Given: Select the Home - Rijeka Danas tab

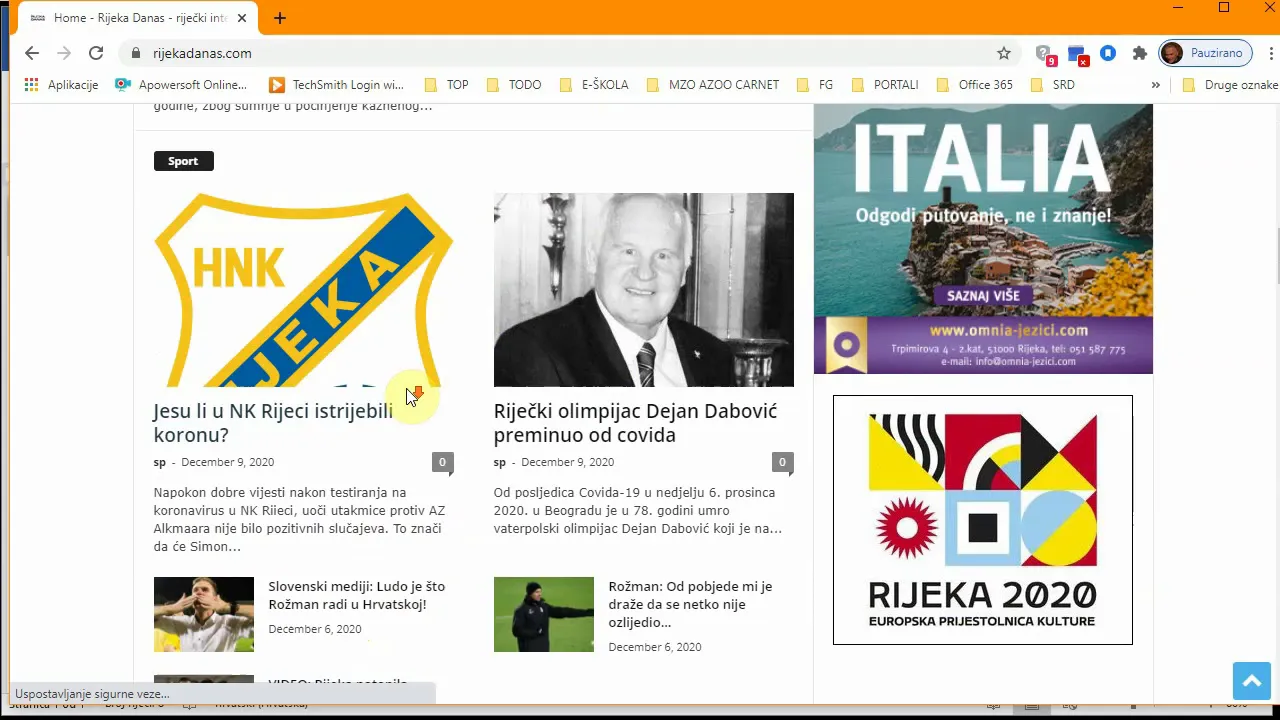Looking at the screenshot, I should (x=140, y=18).
